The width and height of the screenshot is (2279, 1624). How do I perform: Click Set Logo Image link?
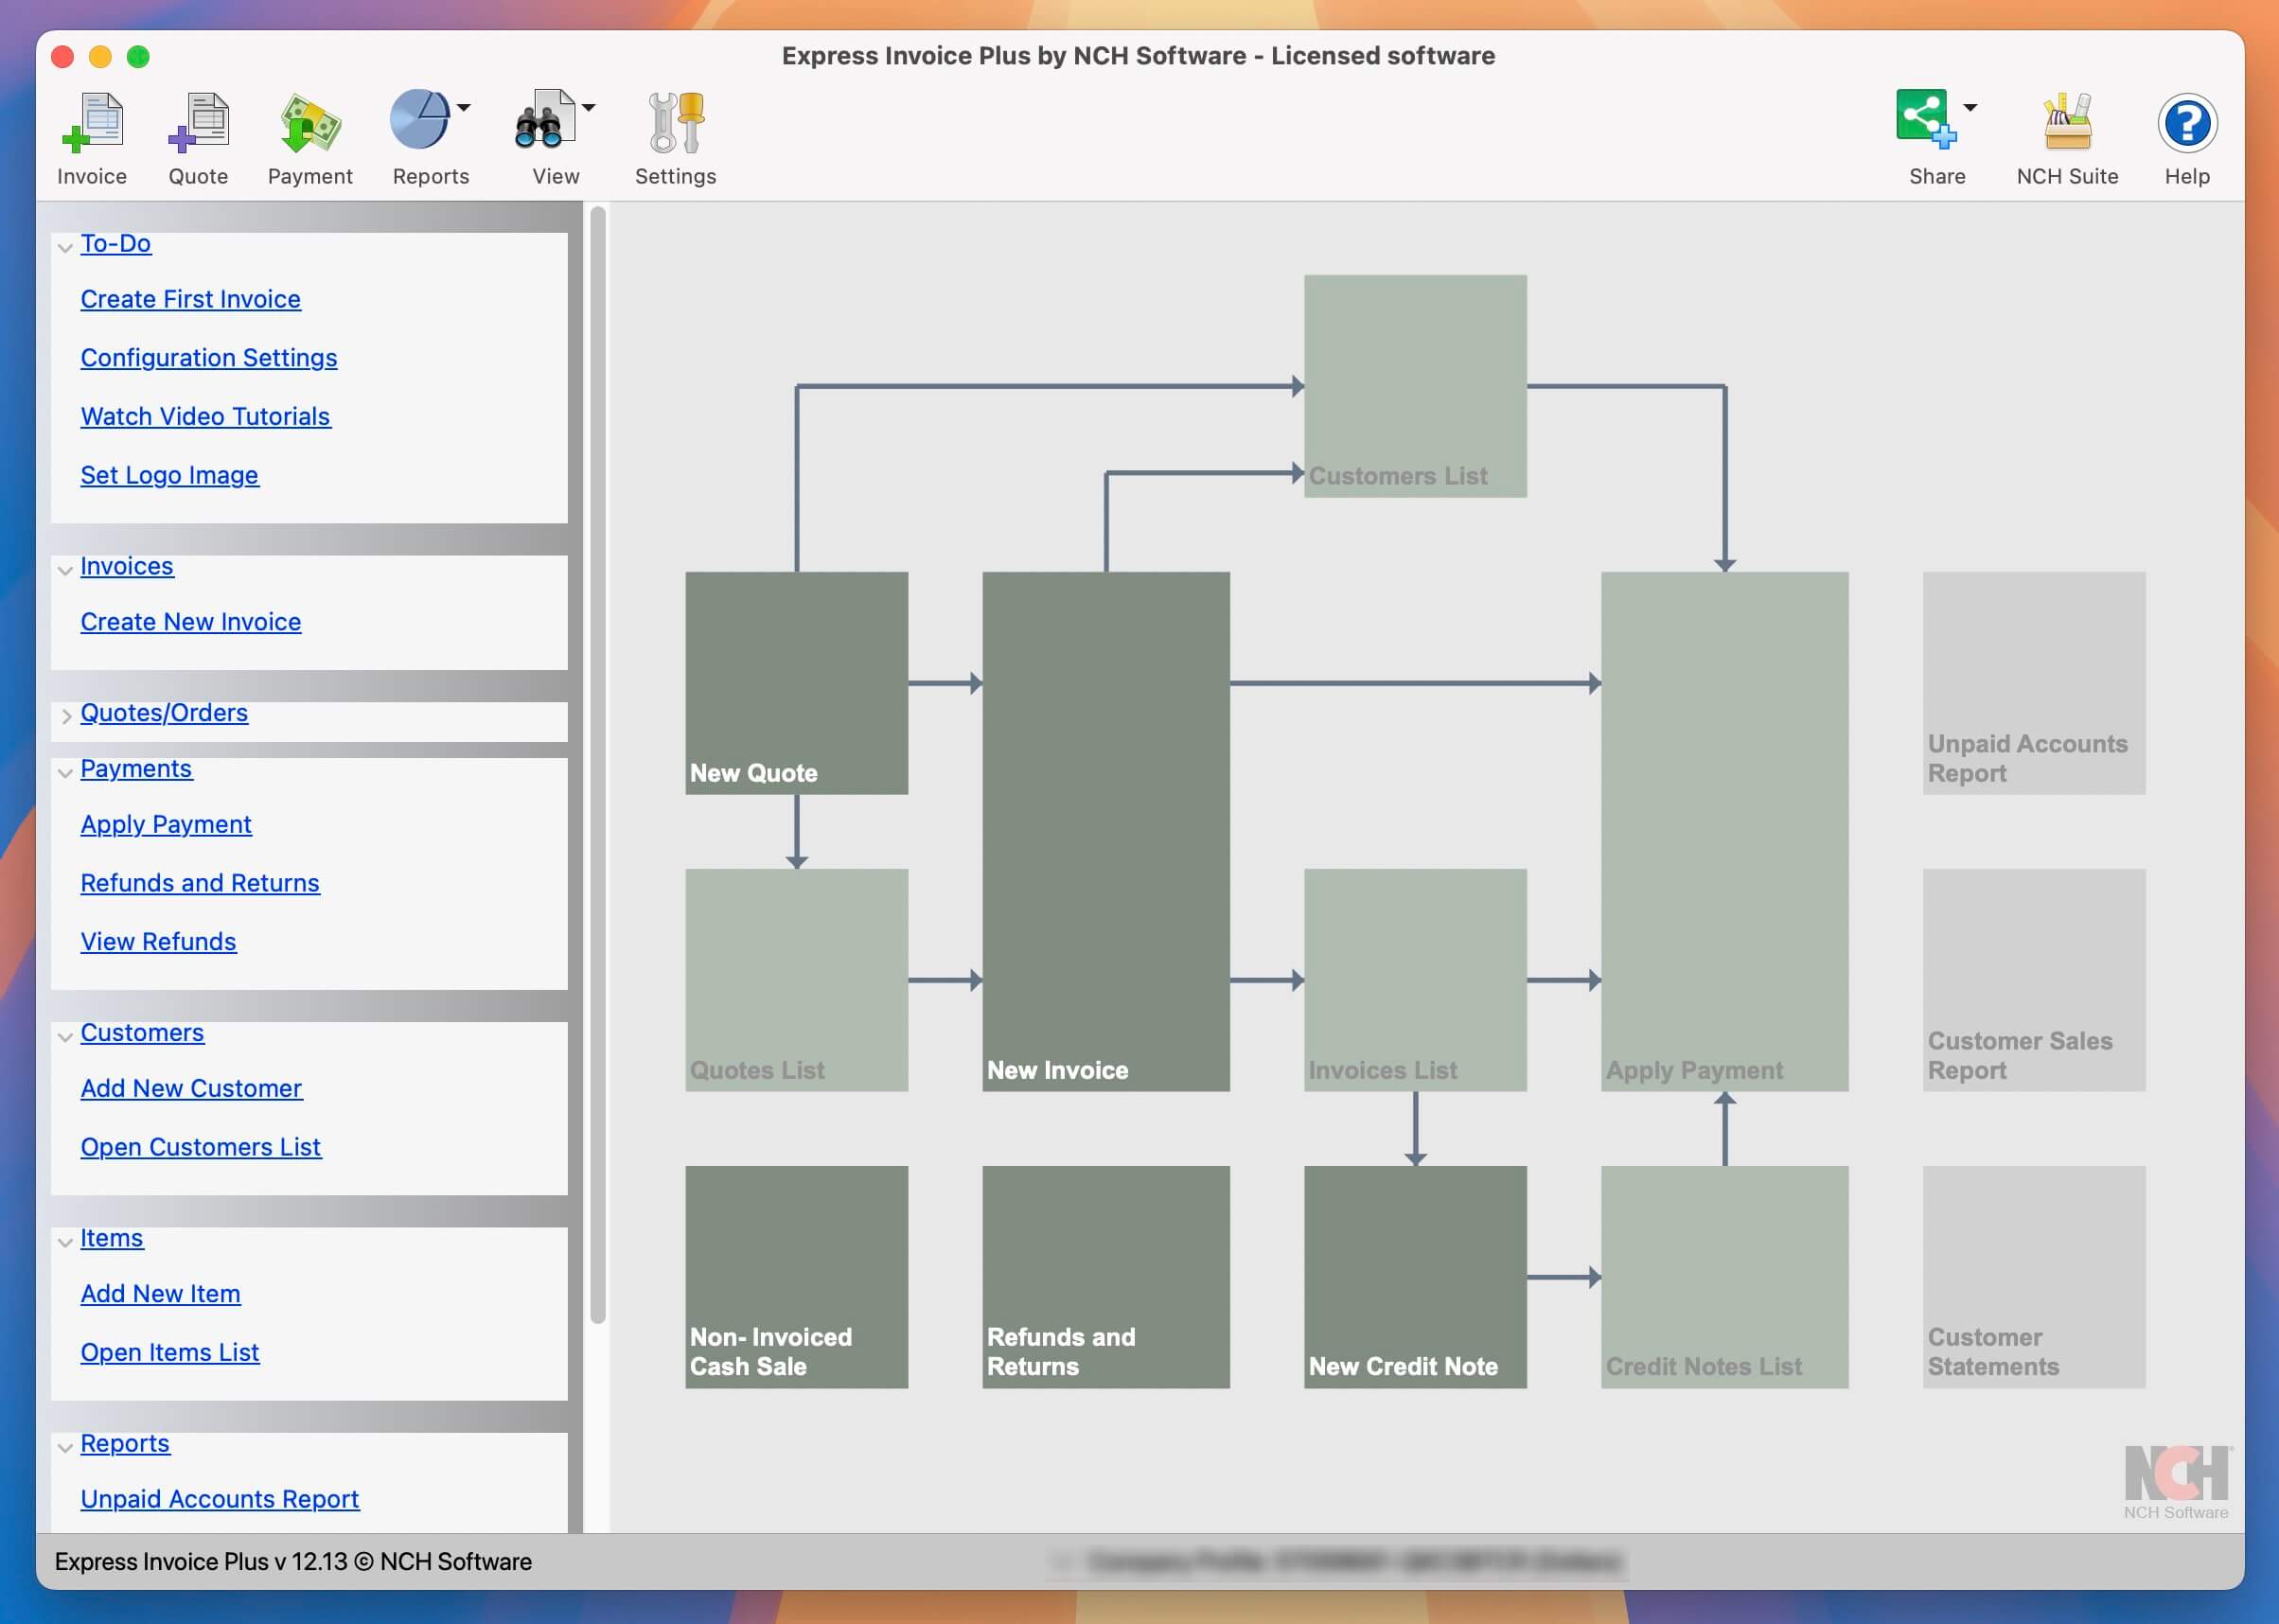point(170,475)
